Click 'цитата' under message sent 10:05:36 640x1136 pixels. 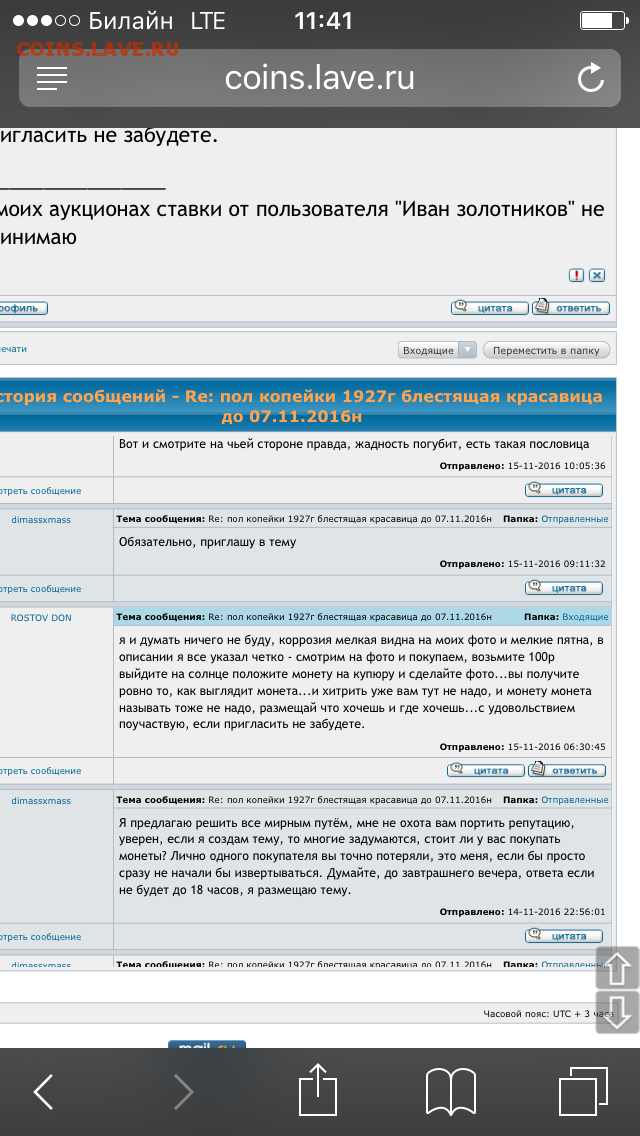[x=564, y=490]
